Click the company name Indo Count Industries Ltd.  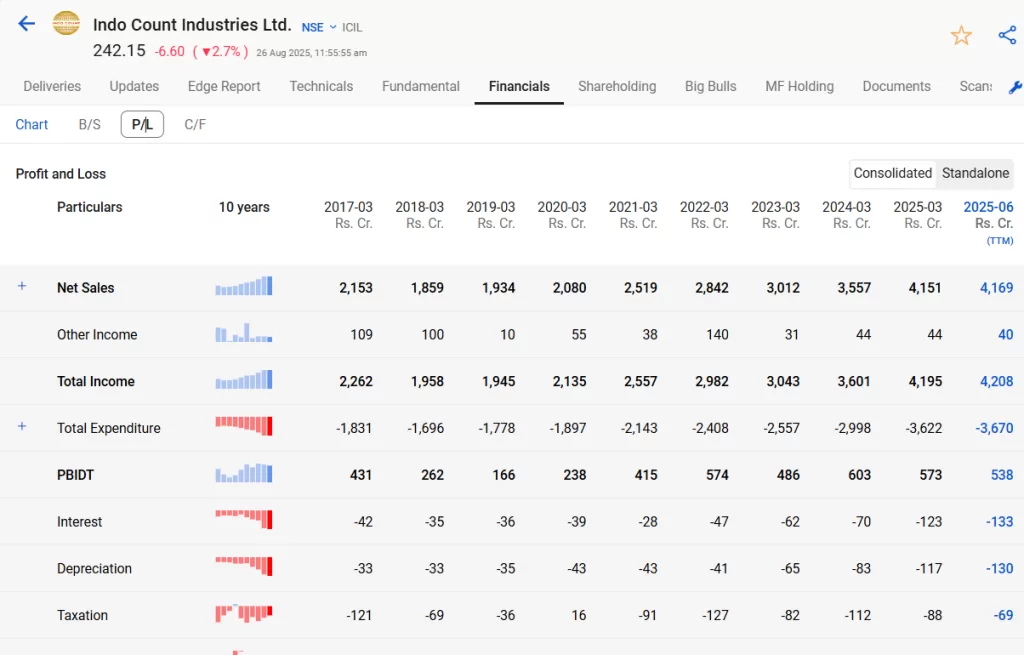[192, 25]
